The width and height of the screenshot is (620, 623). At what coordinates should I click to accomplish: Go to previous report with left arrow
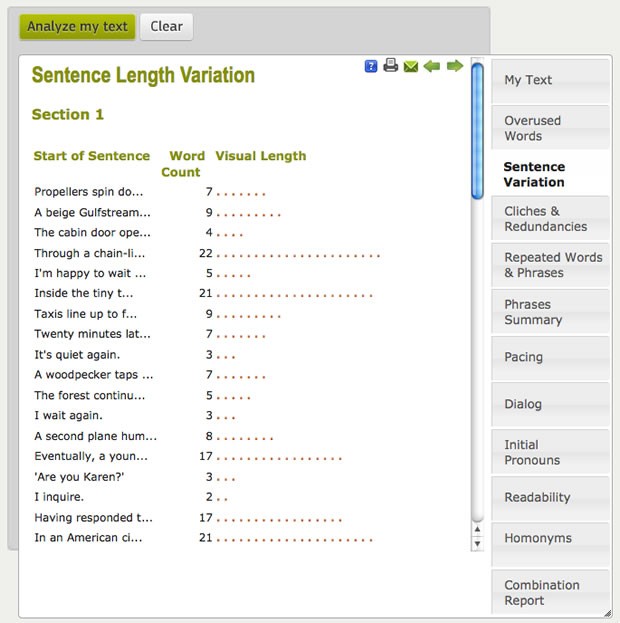[x=432, y=66]
